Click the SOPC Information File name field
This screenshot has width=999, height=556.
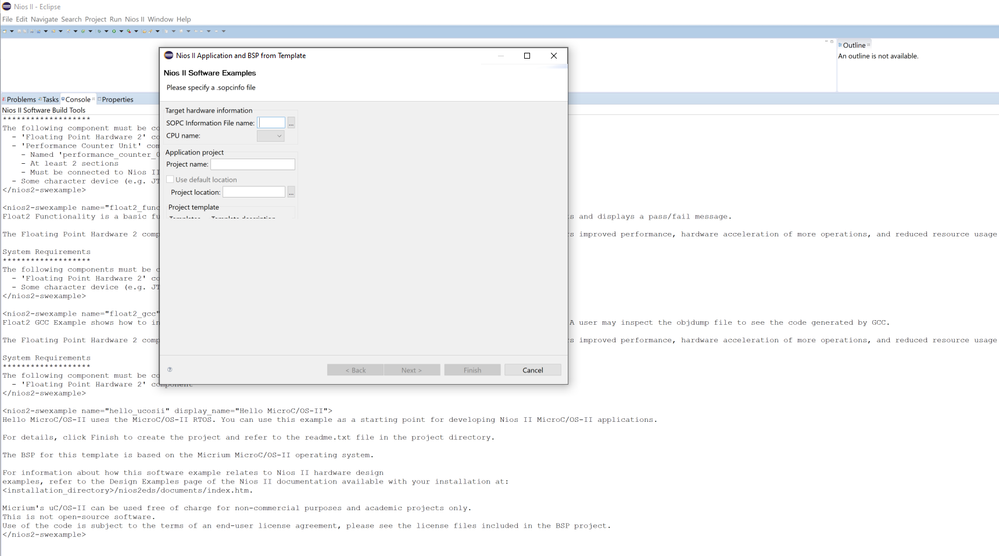[271, 123]
